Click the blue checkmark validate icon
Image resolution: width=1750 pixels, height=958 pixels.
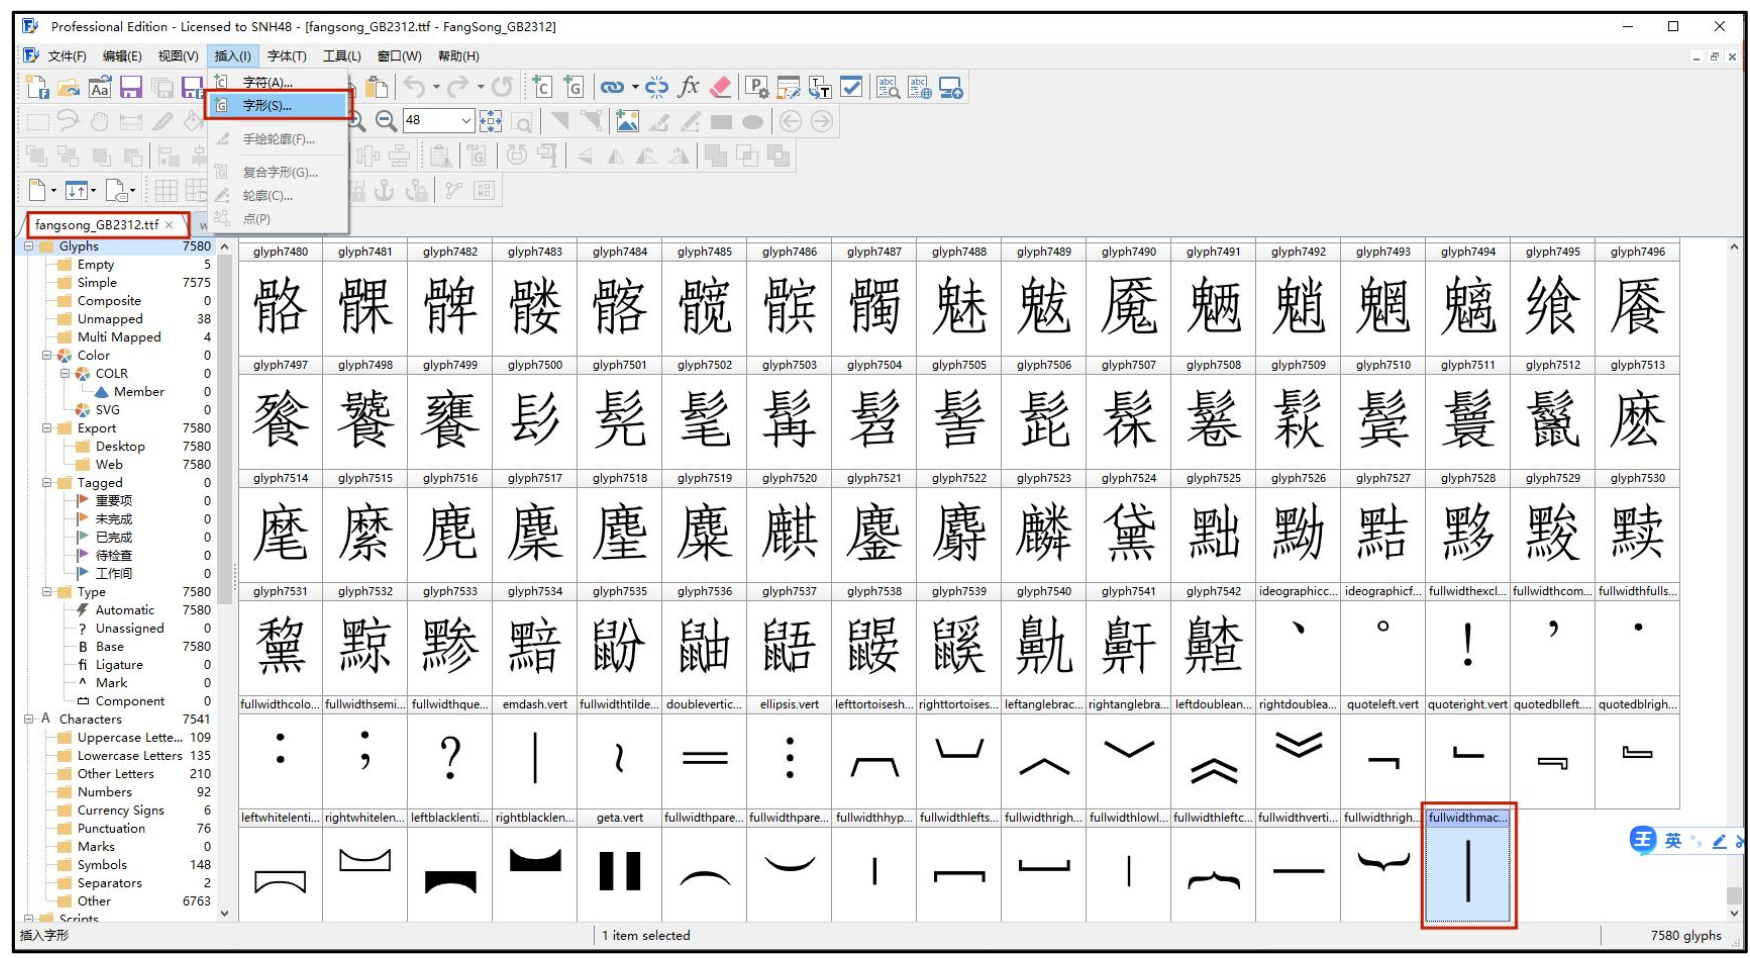click(x=851, y=88)
